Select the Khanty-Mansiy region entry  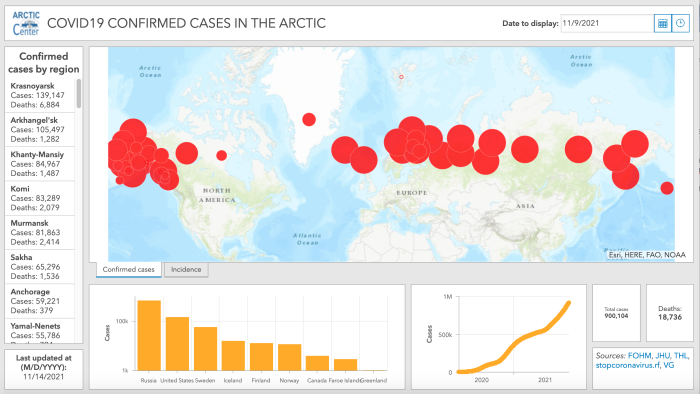click(x=40, y=164)
